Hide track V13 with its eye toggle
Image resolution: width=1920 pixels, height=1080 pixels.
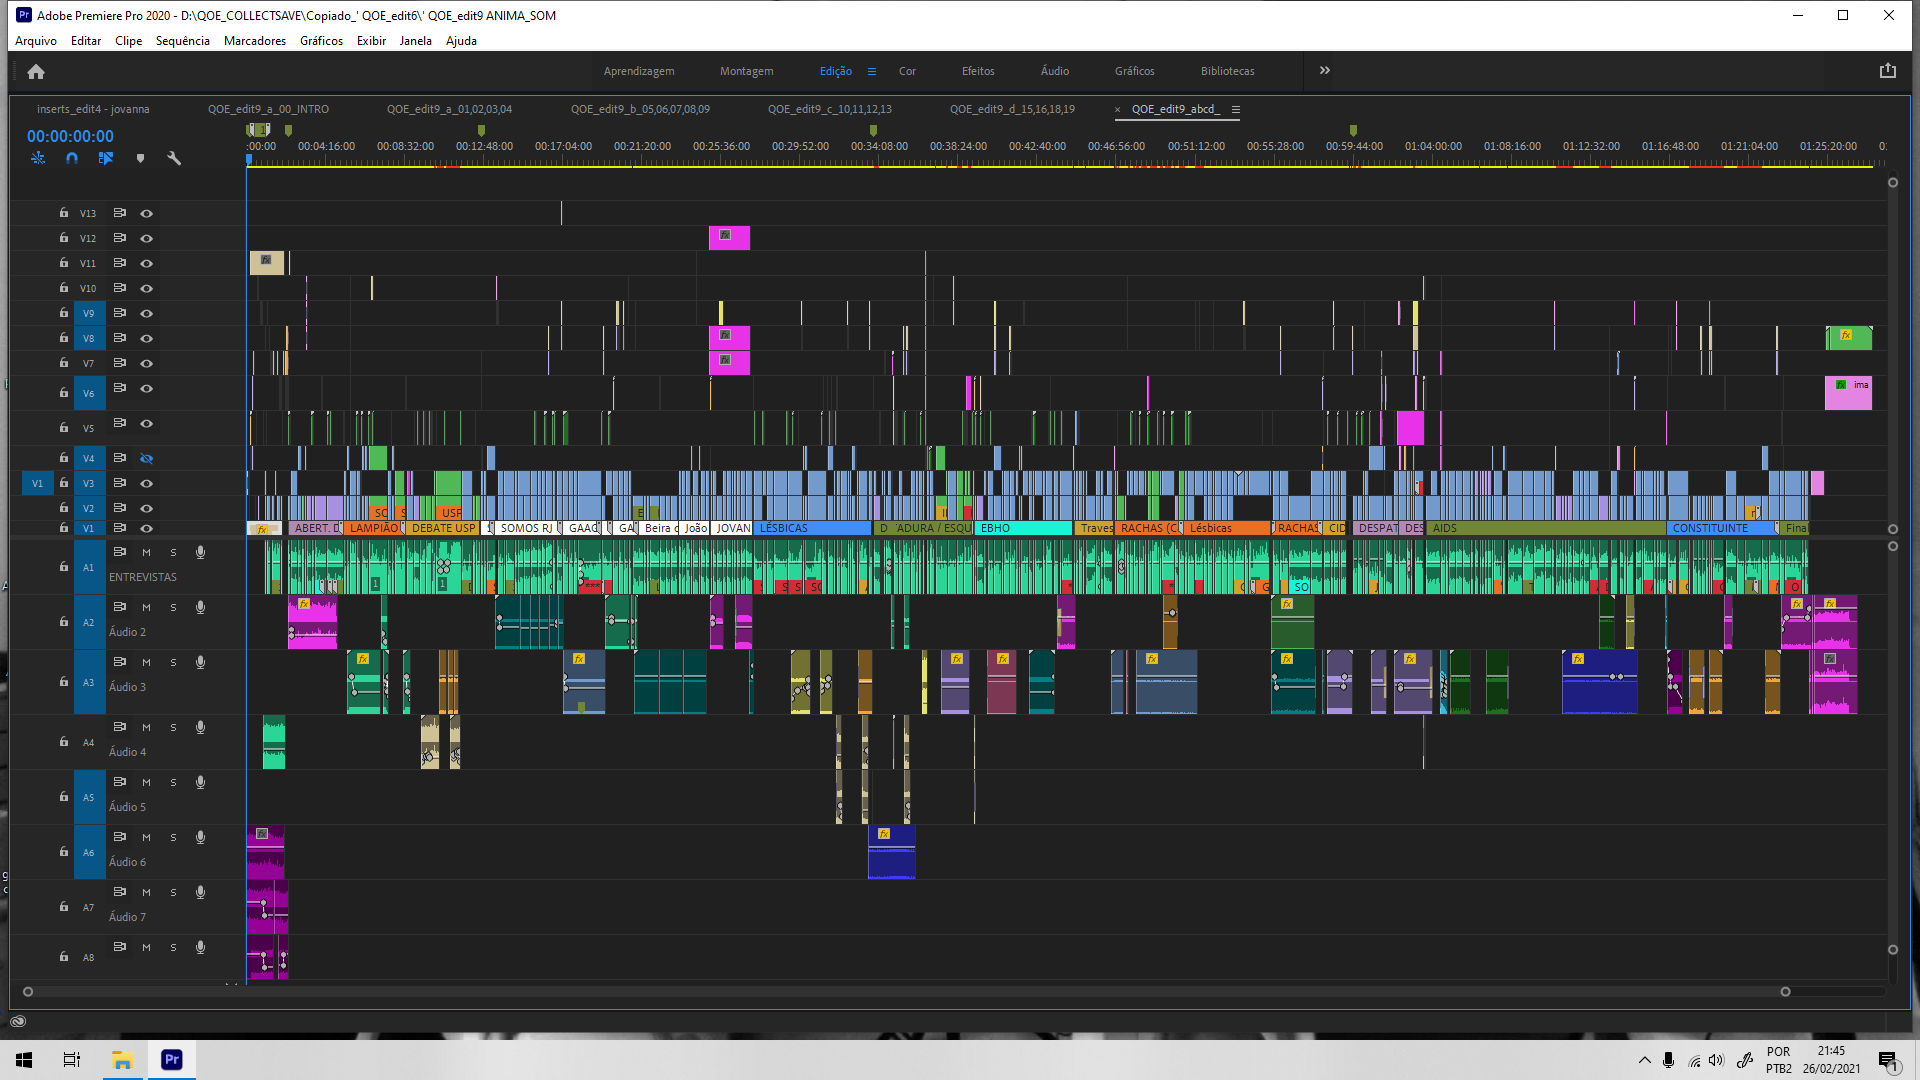pyautogui.click(x=147, y=213)
